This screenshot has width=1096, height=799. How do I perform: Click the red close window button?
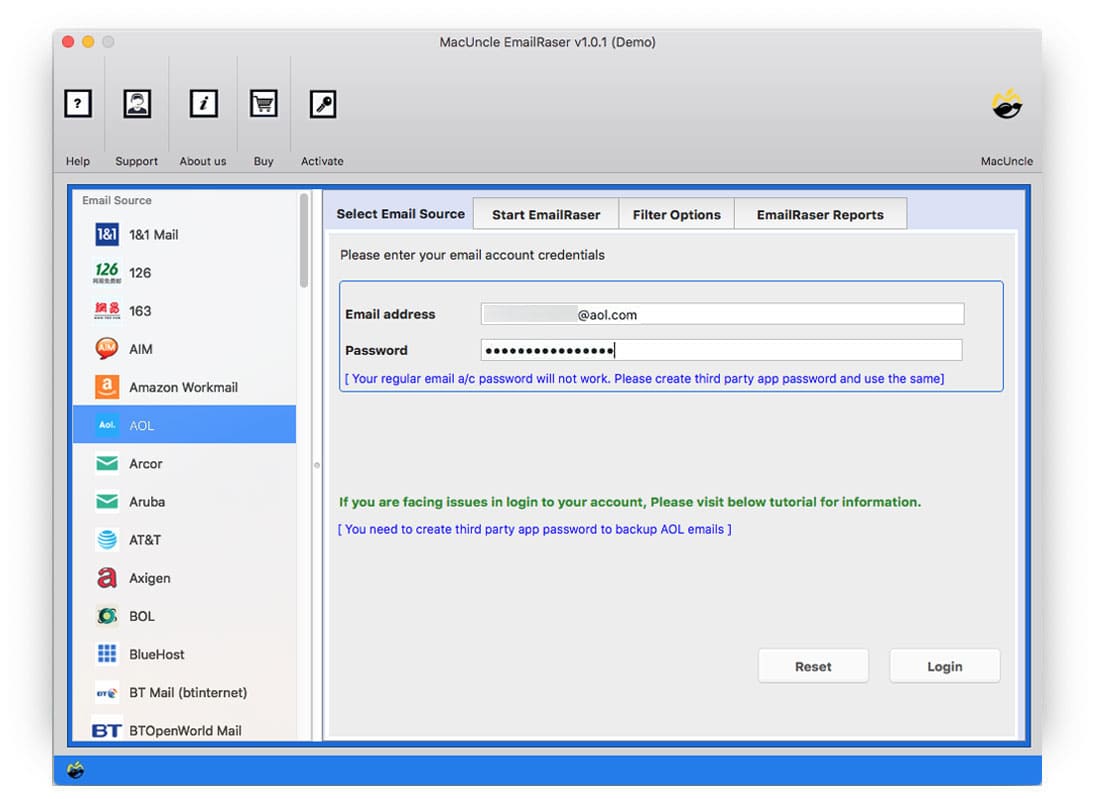pos(68,41)
